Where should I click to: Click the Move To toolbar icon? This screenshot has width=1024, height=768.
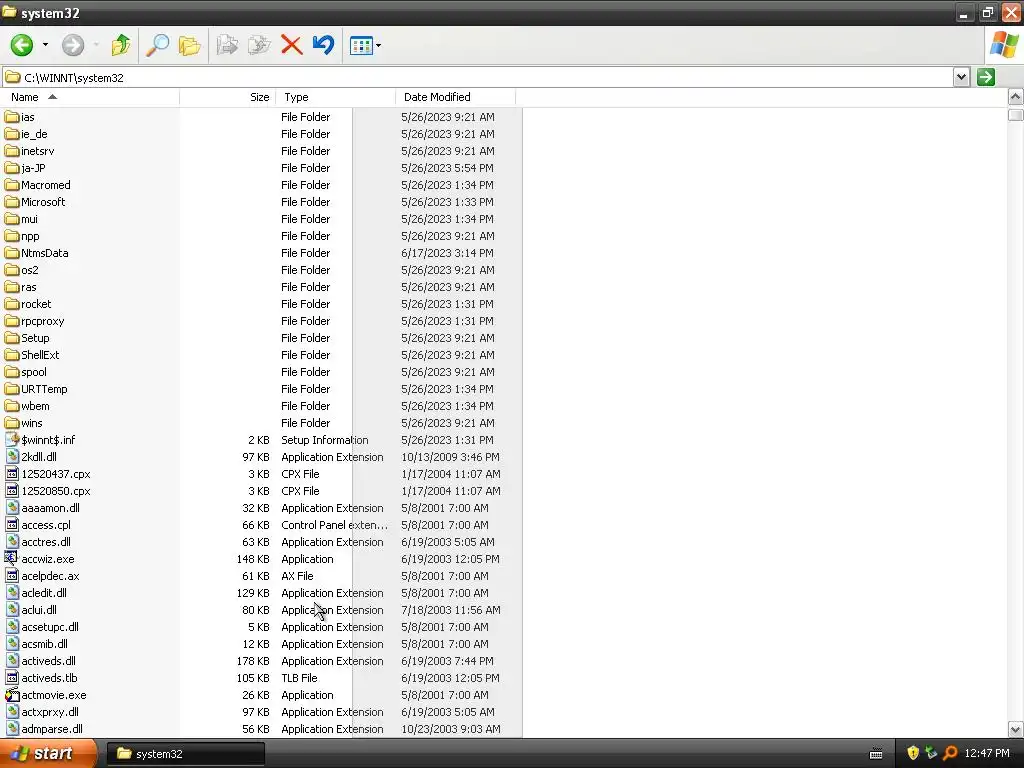[227, 45]
